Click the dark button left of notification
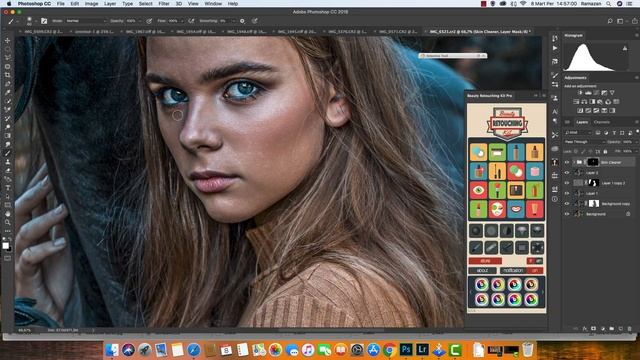 tap(482, 270)
